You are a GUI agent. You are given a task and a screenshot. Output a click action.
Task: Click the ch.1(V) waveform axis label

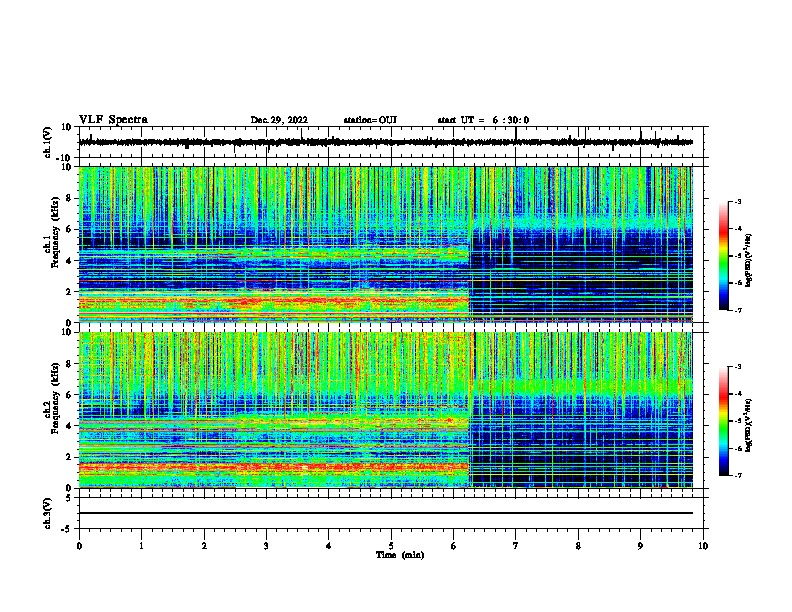pos(48,142)
